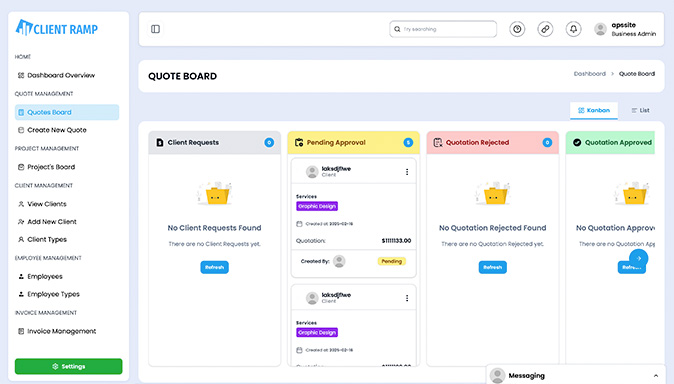Select Quotes Board in sidebar
This screenshot has height=384, width=674.
(67, 112)
